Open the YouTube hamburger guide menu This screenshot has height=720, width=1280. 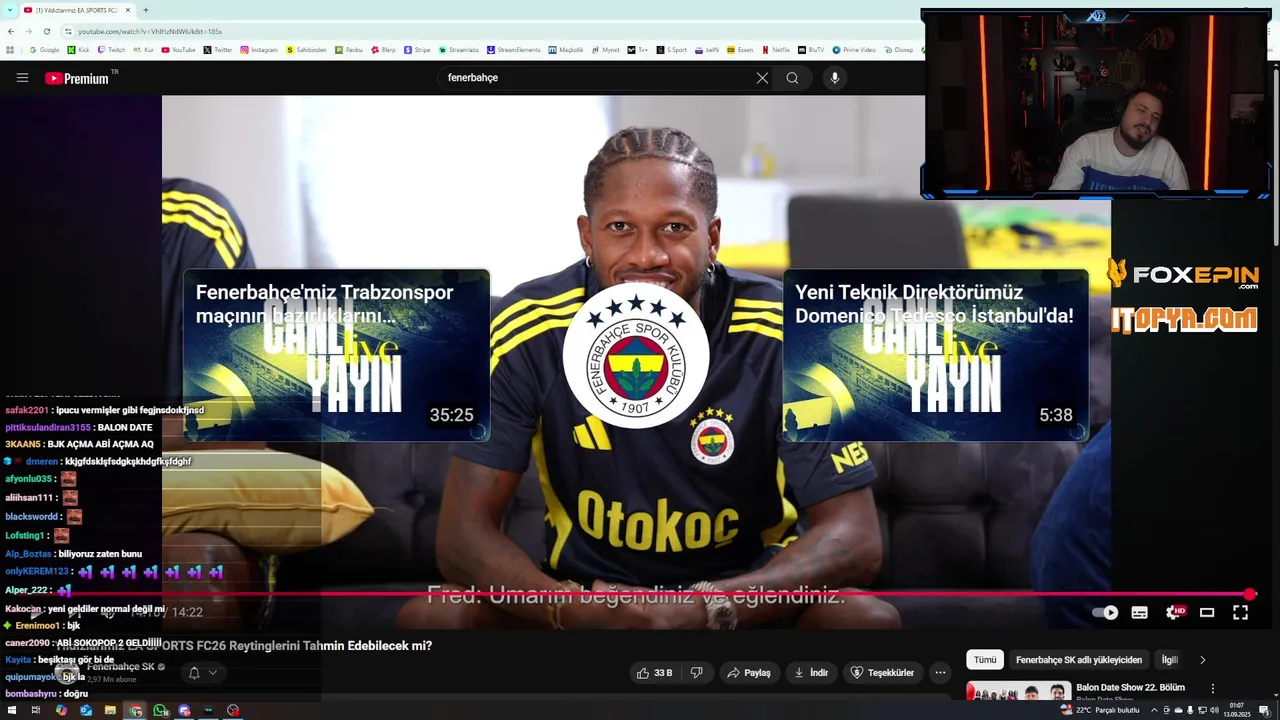point(22,78)
